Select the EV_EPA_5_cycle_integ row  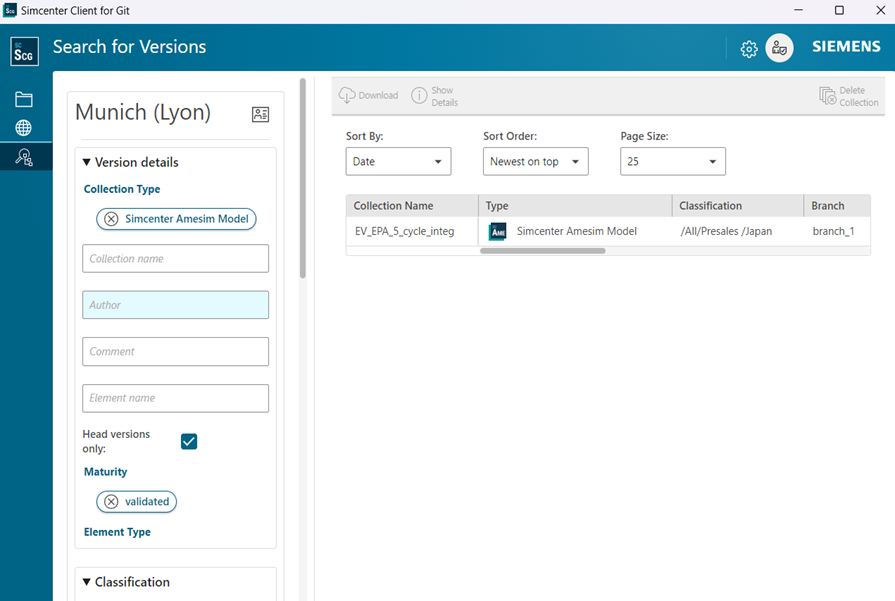coord(608,231)
